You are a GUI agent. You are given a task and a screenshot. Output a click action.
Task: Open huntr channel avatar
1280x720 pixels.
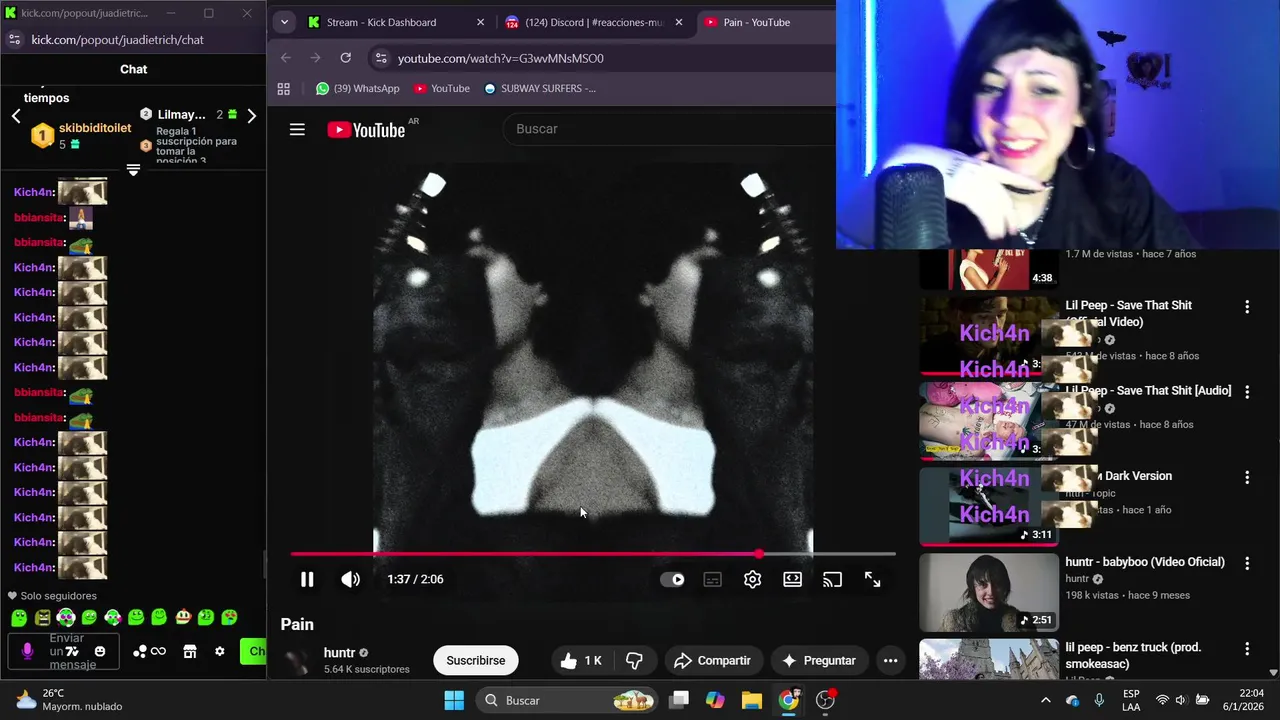tap(297, 661)
